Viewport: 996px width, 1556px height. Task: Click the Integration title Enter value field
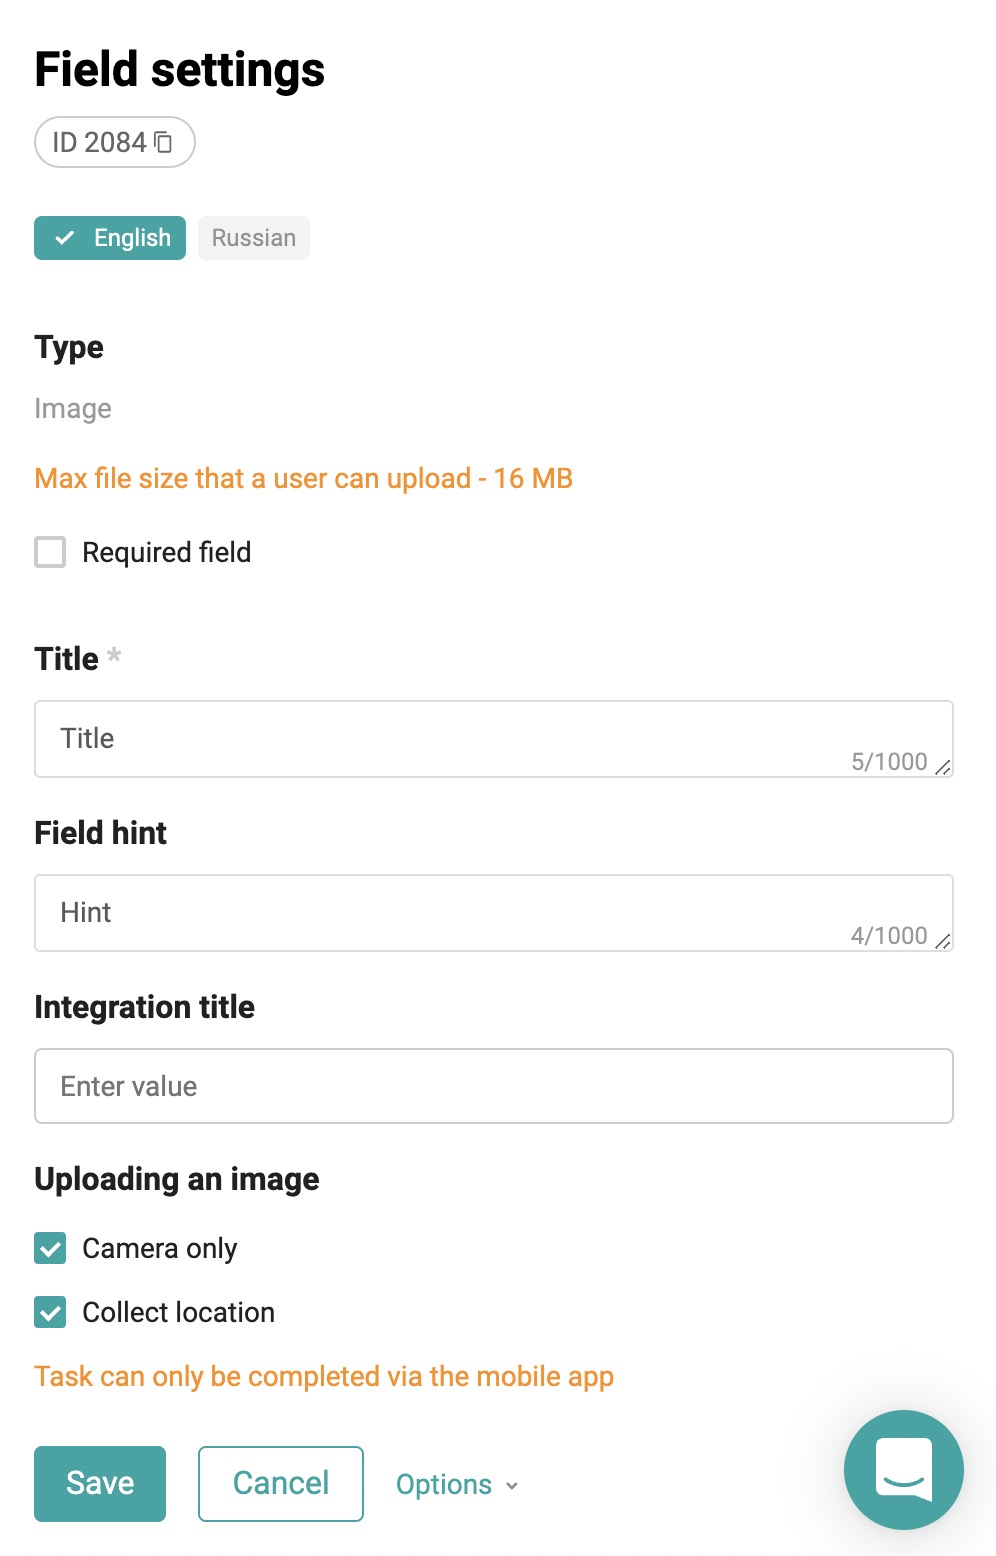(x=494, y=1086)
